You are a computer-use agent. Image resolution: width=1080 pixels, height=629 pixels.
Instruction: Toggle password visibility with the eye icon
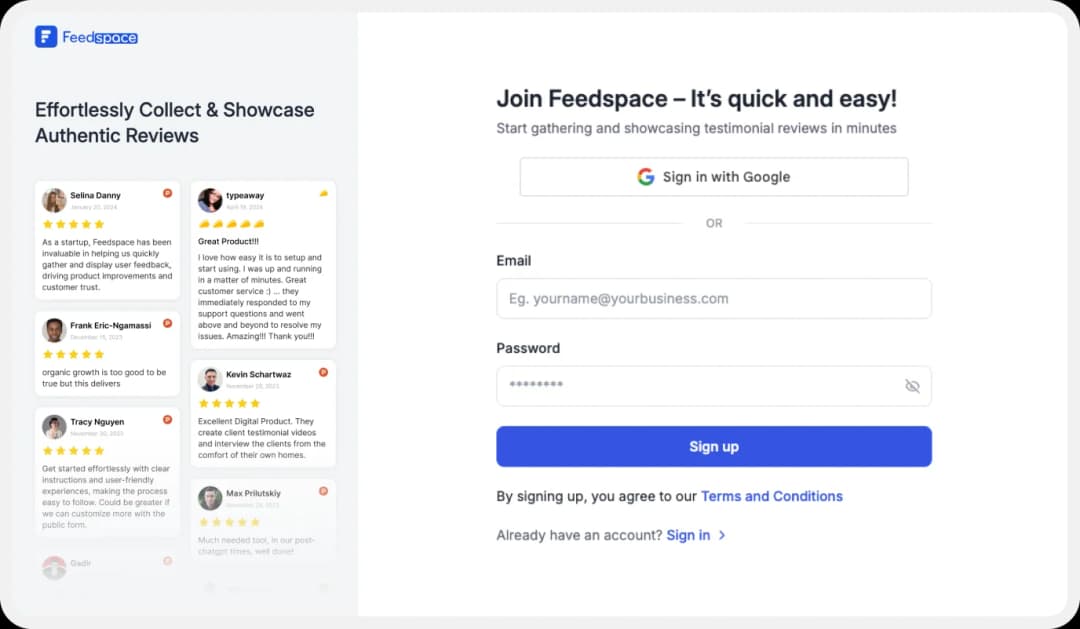(x=912, y=386)
